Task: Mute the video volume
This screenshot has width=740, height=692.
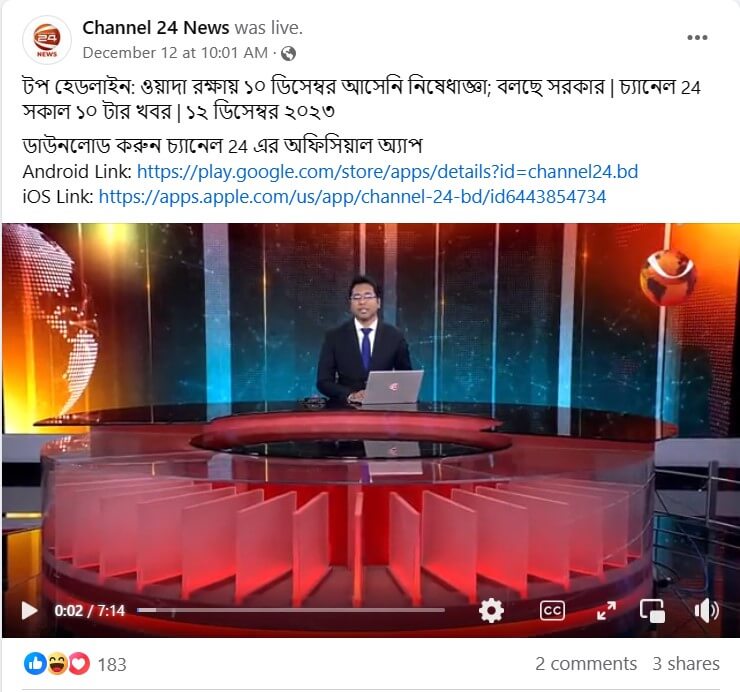Action: click(x=706, y=610)
